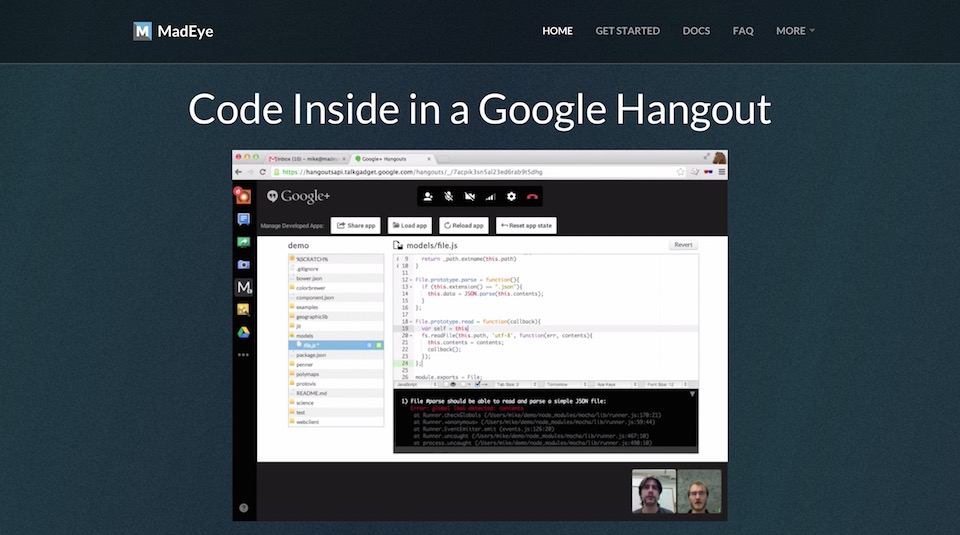This screenshot has width=960, height=535.
Task: Select README.md in the file tree
Action: pyautogui.click(x=336, y=393)
